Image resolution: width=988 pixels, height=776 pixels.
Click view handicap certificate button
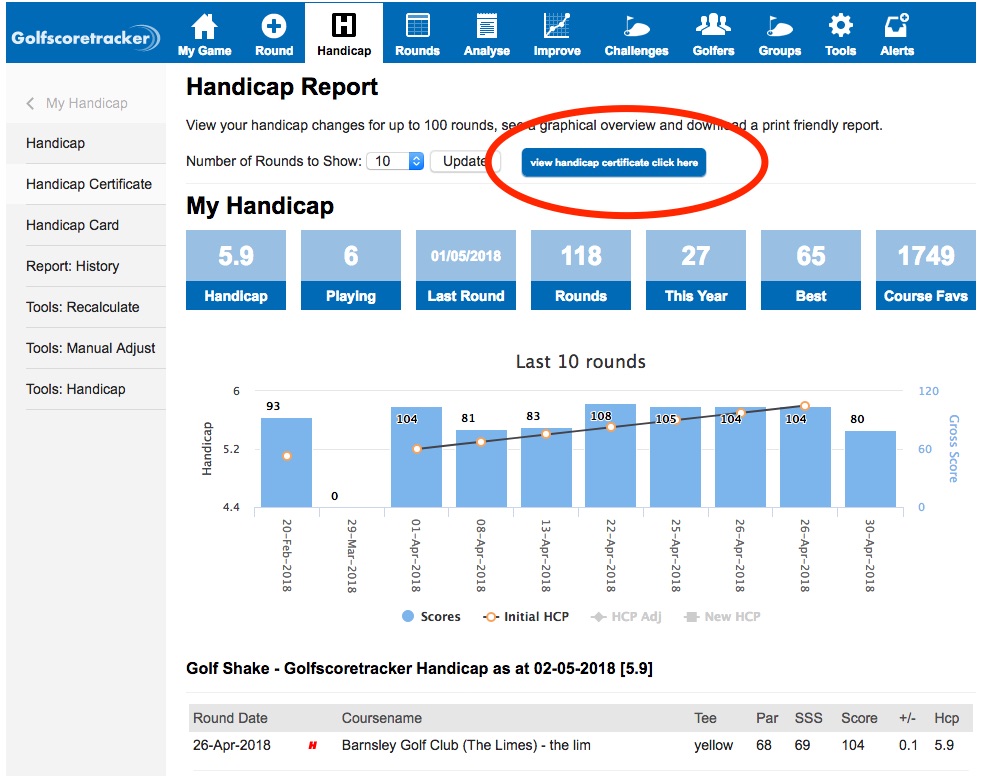[x=613, y=162]
